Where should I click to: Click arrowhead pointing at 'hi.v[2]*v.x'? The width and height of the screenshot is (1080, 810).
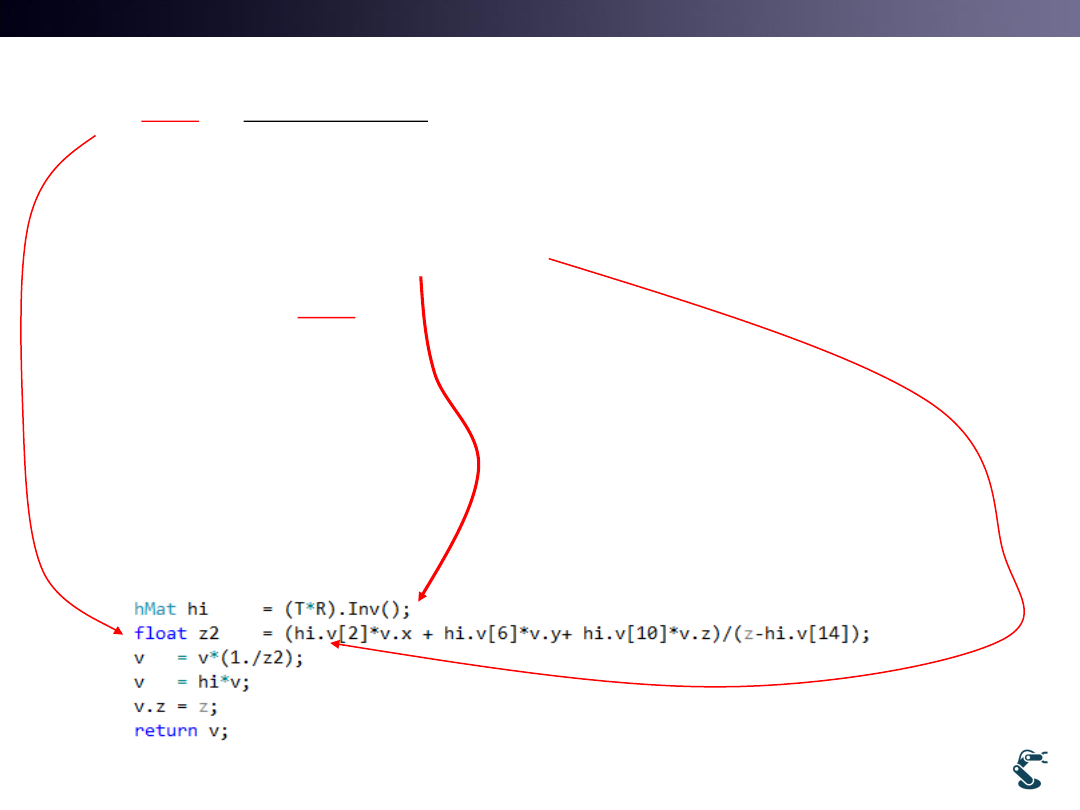tap(337, 645)
